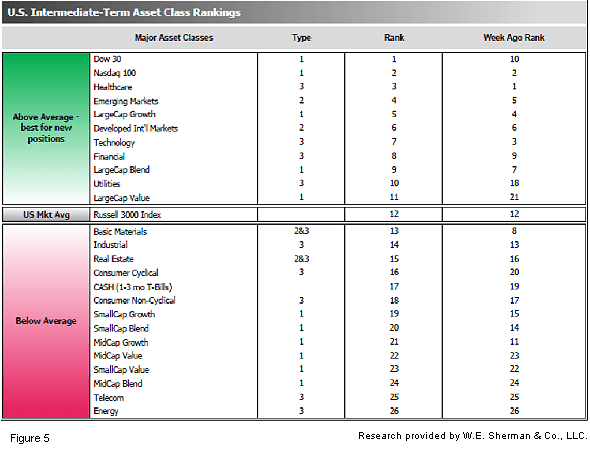
Task: Click the Rank column header
Action: click(x=394, y=38)
